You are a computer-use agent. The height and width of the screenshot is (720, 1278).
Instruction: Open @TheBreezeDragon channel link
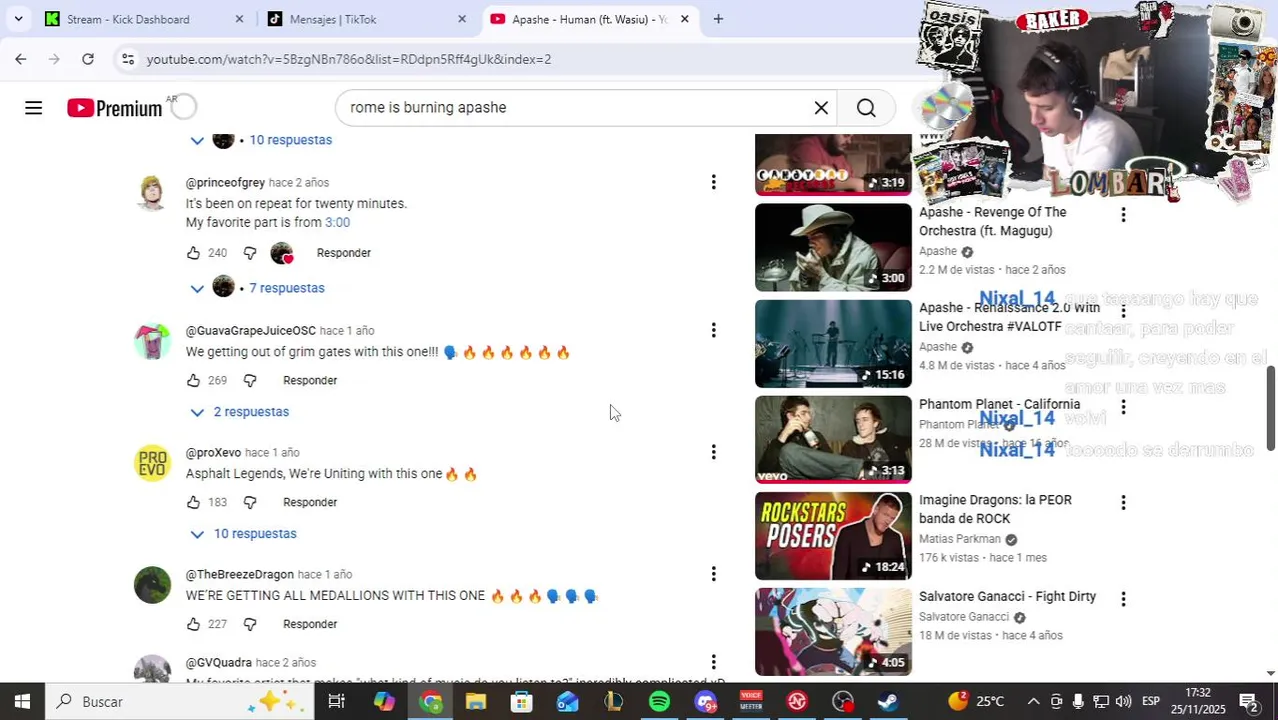click(x=240, y=575)
